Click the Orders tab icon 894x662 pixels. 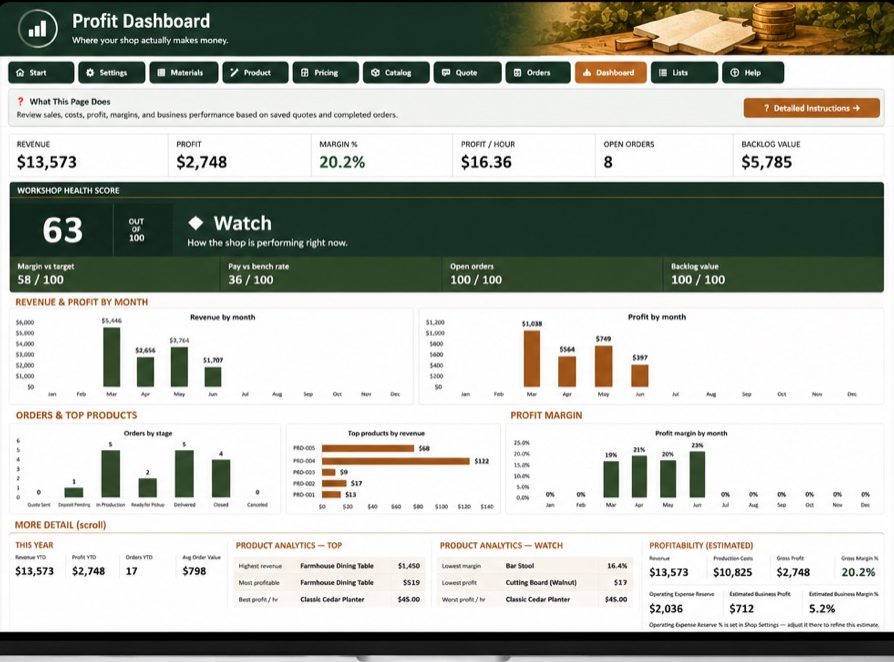tap(518, 72)
